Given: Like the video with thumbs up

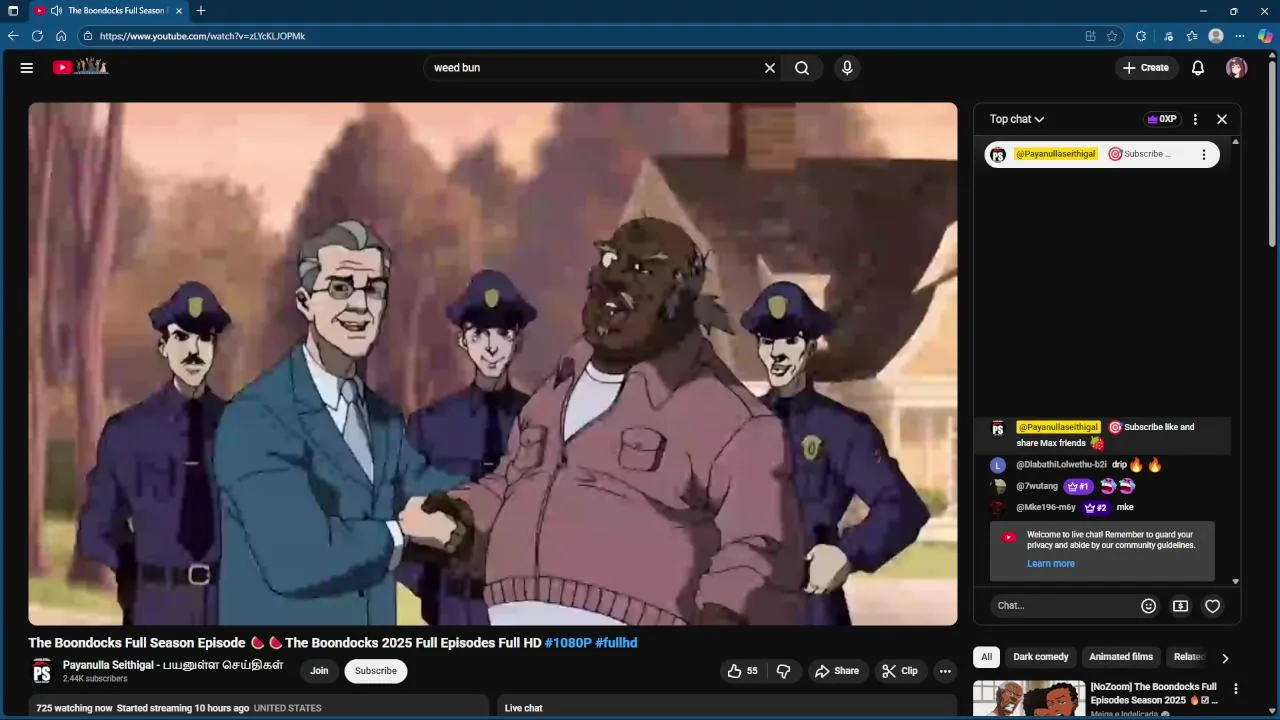Looking at the screenshot, I should pyautogui.click(x=745, y=671).
